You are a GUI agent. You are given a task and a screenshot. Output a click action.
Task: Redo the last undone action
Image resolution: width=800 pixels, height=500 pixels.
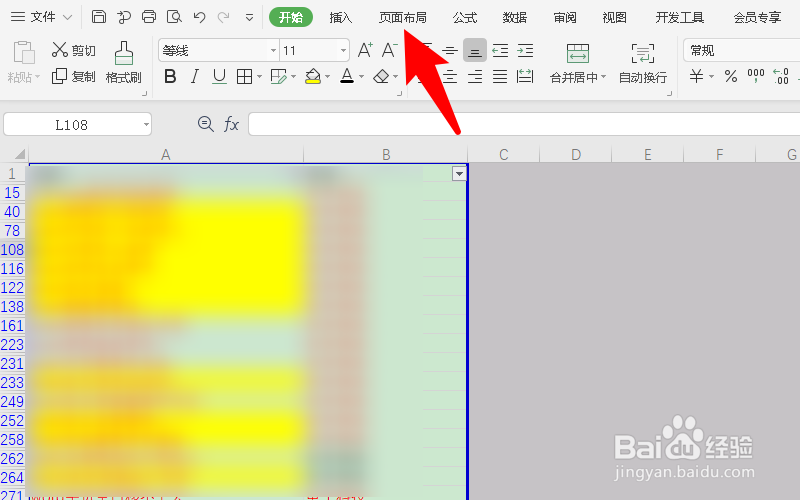[223, 17]
